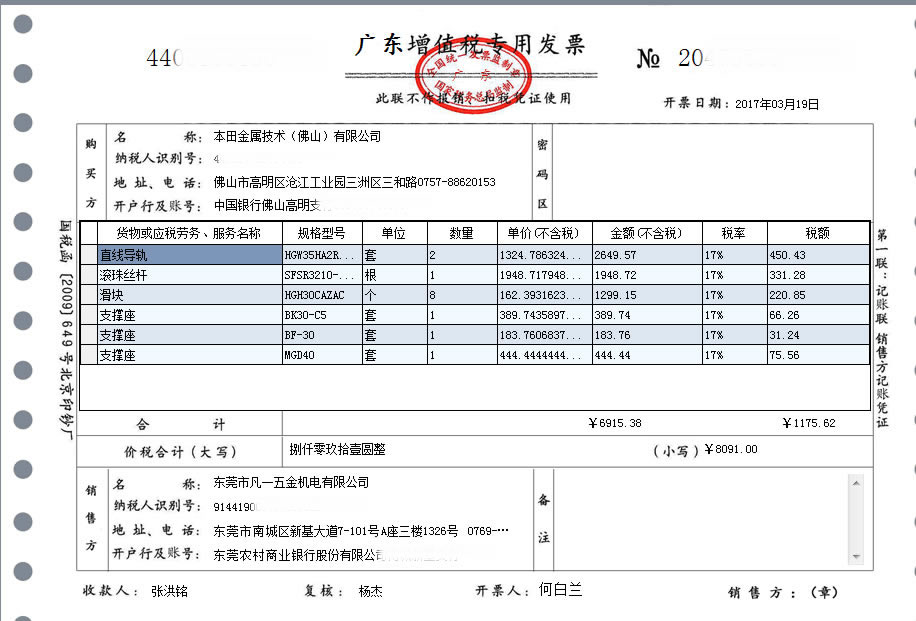The image size is (916, 621).
Task: Select the 支撑座 cell in the BK30-C5 row
Action: click(190, 315)
